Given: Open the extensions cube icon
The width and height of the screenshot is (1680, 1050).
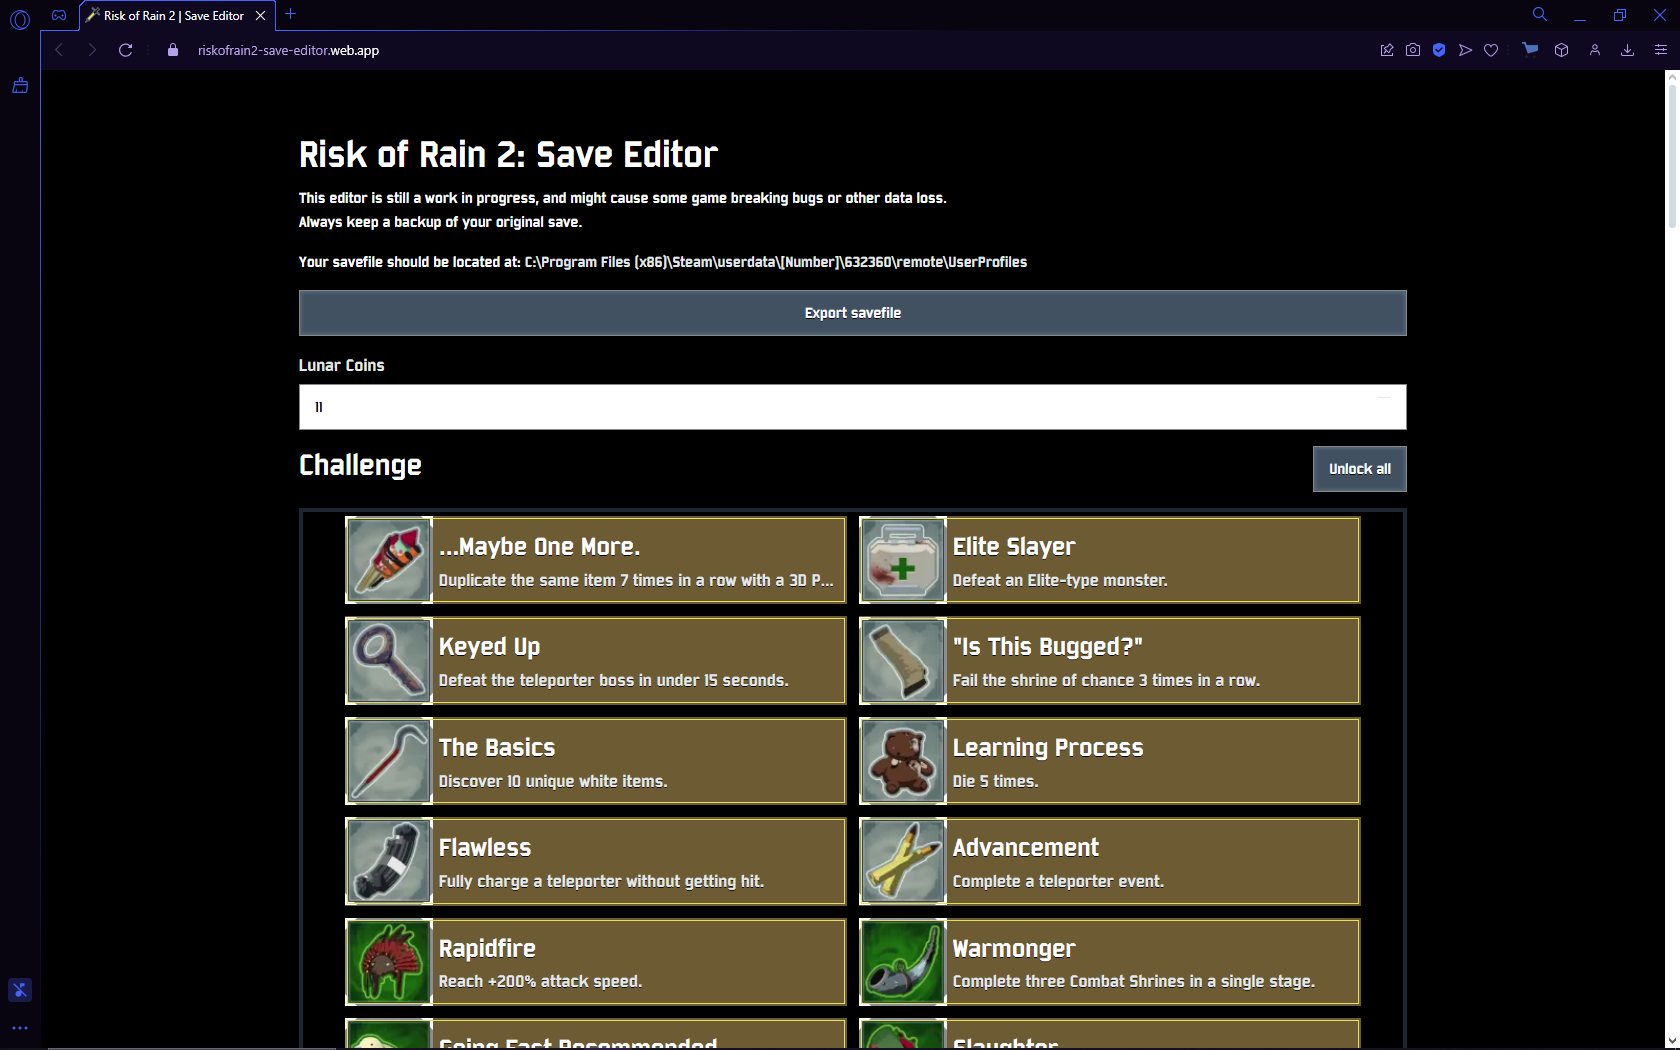Looking at the screenshot, I should (1562, 50).
